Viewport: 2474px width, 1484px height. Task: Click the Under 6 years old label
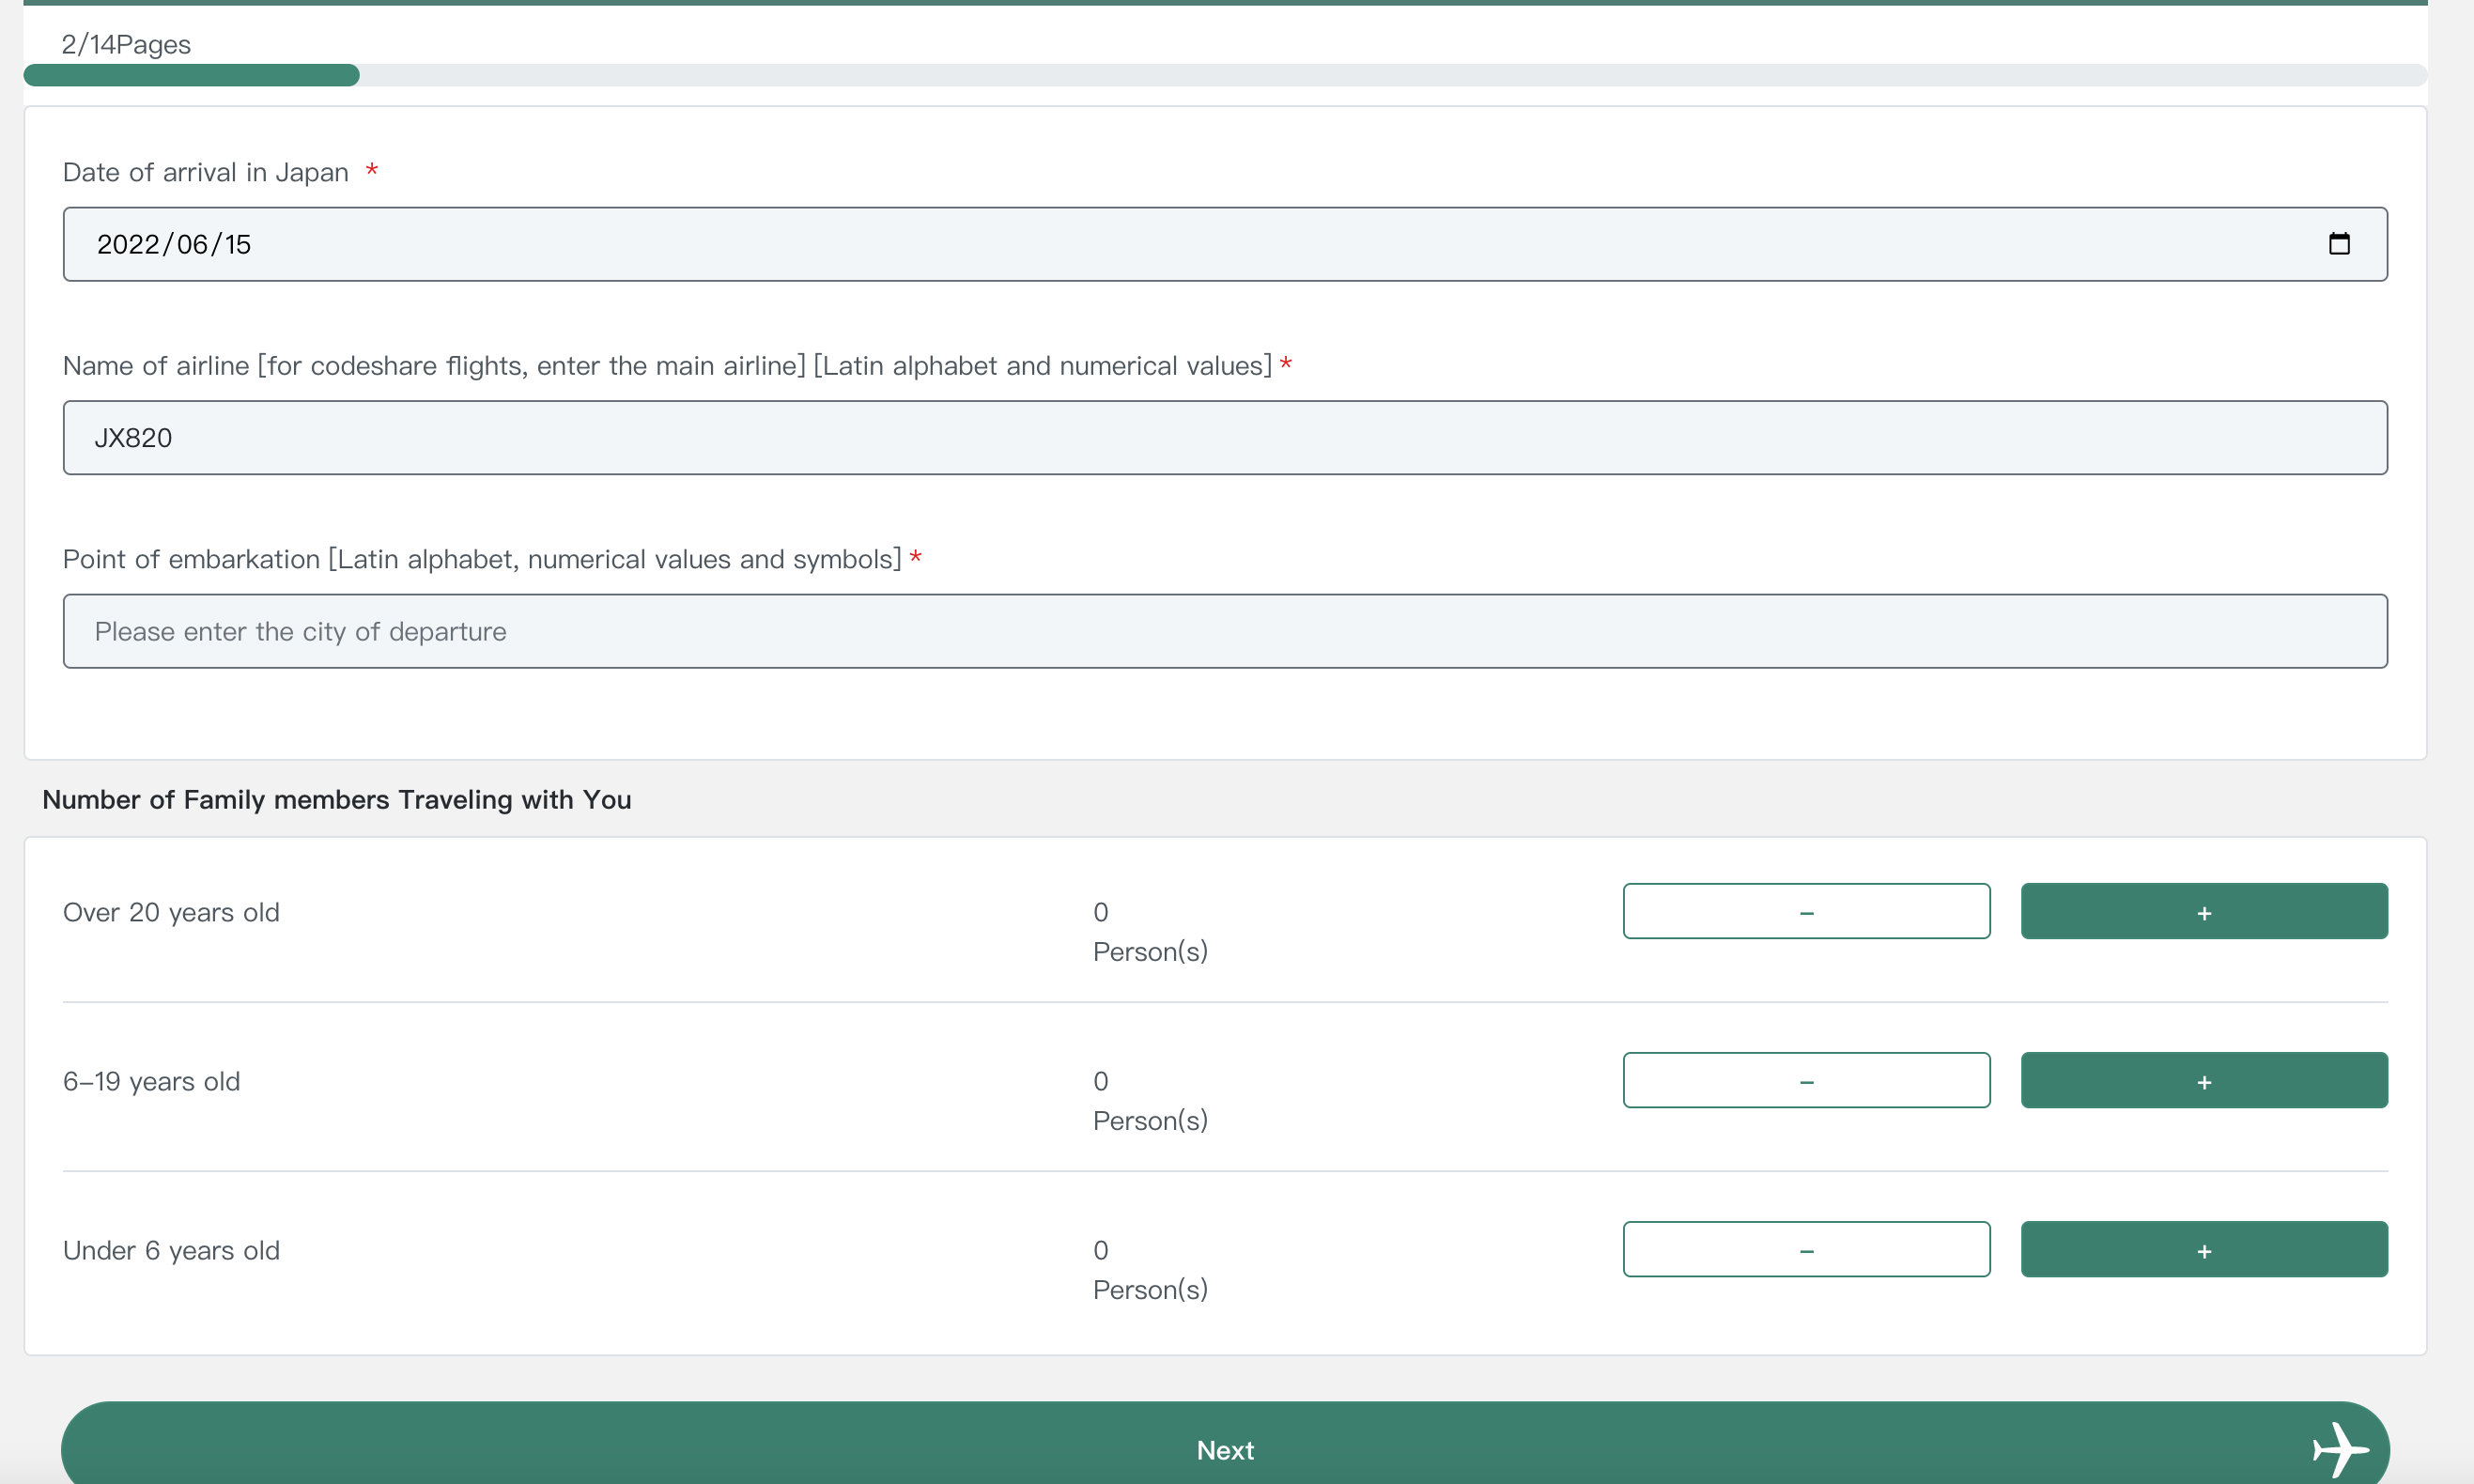[x=171, y=1250]
